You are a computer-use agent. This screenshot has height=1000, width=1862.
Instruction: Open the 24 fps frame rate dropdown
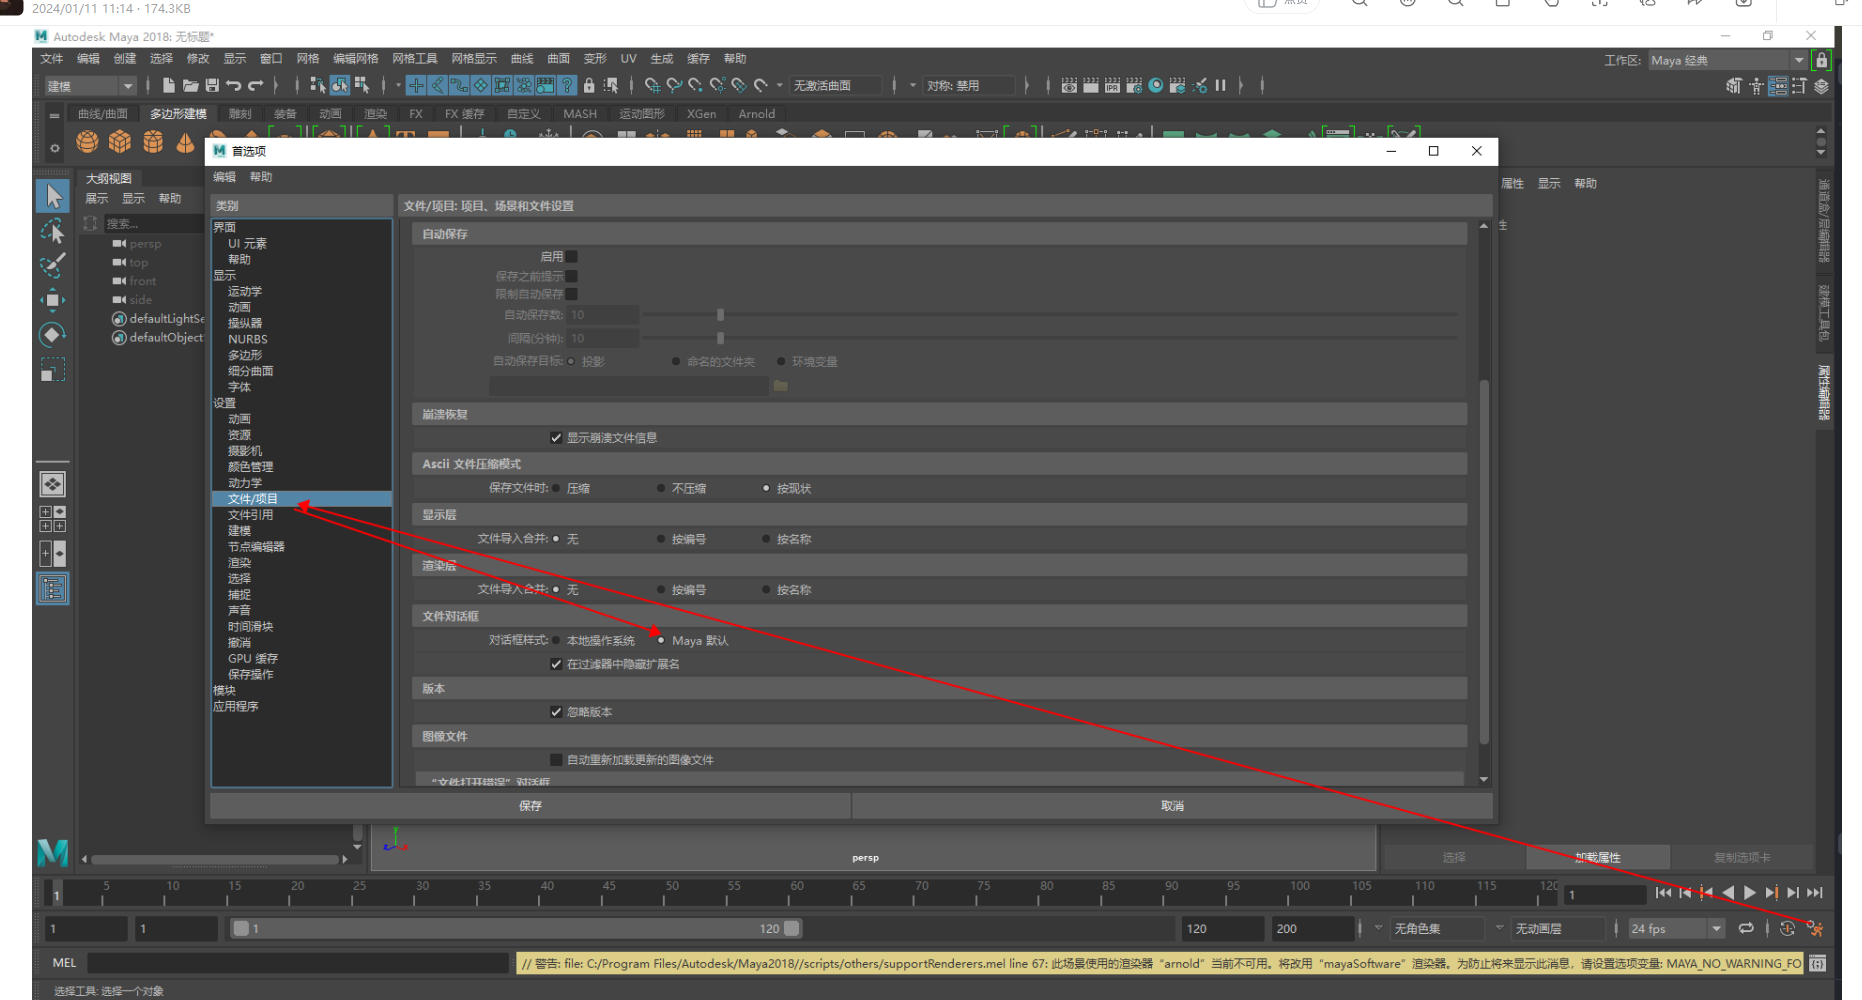click(1676, 929)
